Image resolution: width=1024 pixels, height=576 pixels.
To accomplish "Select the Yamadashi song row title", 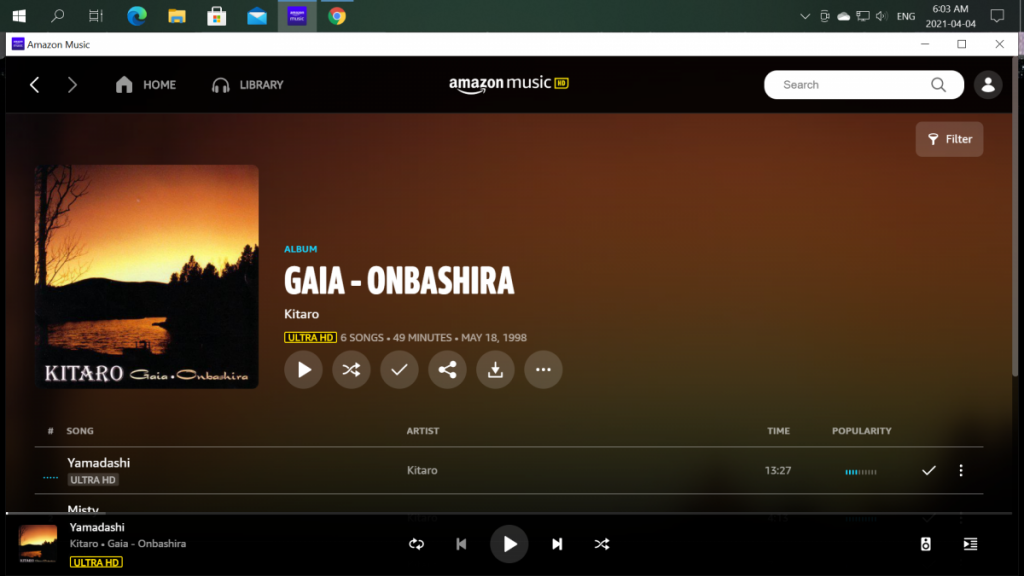I will (x=99, y=462).
